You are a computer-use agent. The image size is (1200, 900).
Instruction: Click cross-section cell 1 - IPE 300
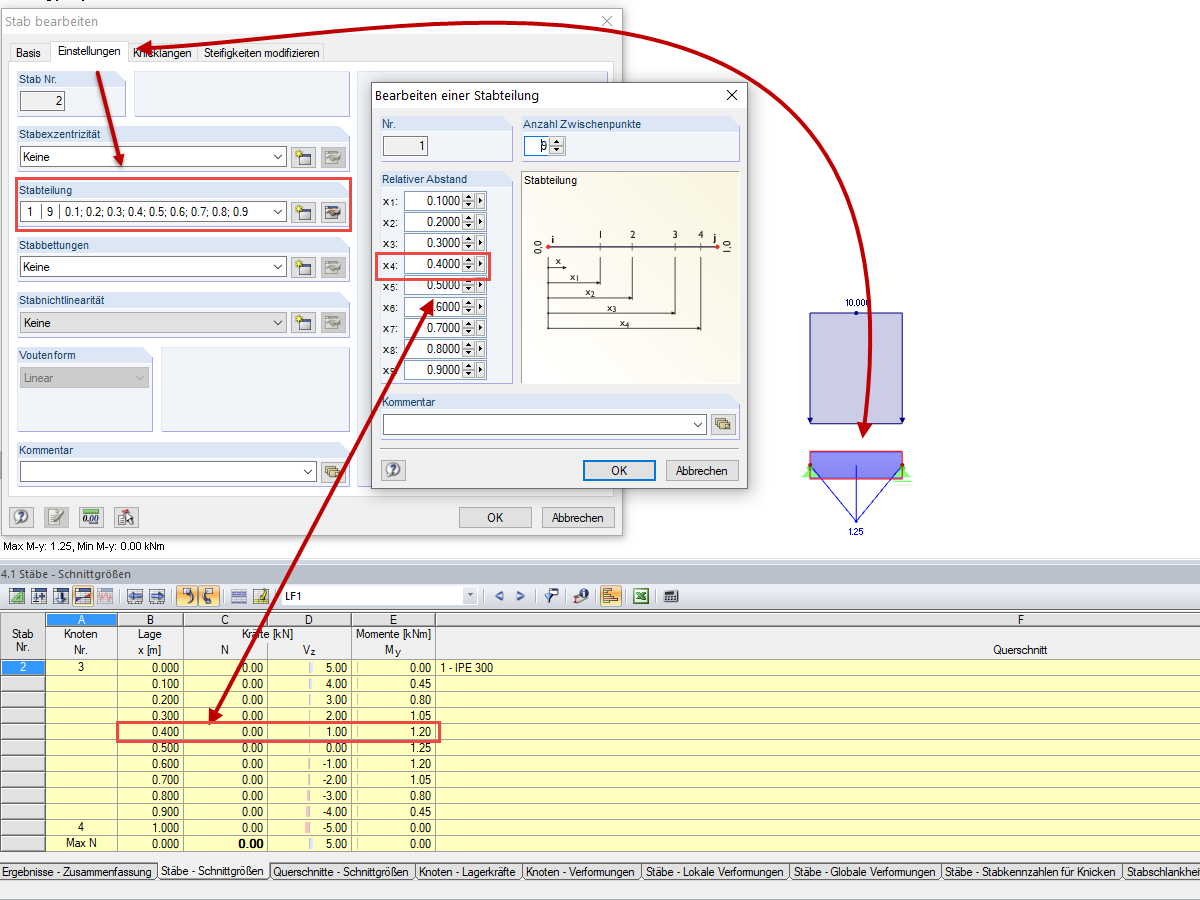click(818, 668)
